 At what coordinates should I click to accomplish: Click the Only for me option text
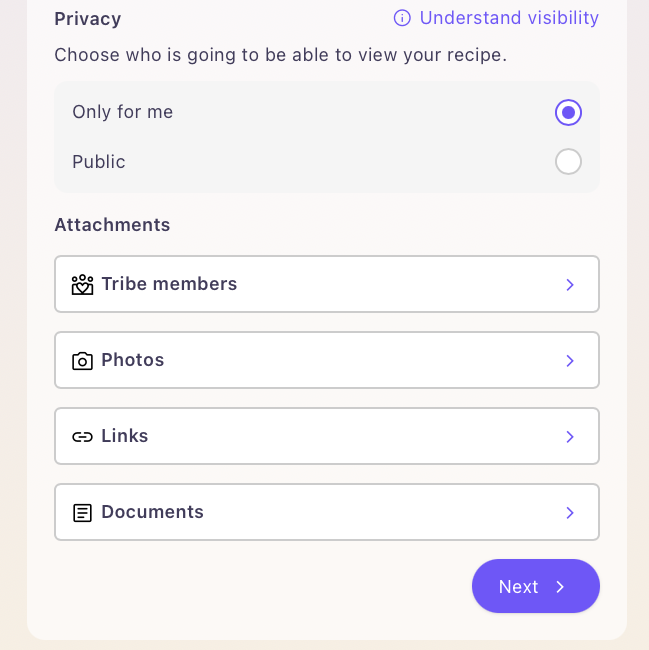click(122, 112)
